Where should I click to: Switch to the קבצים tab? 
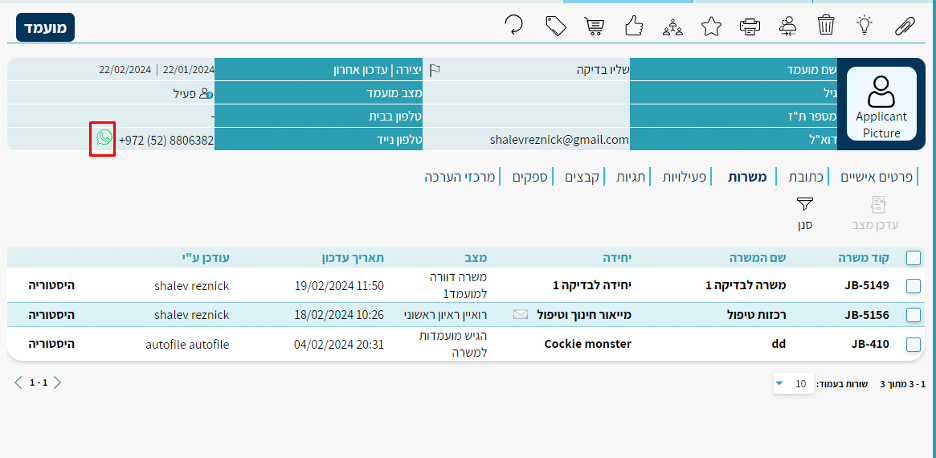pyautogui.click(x=582, y=177)
